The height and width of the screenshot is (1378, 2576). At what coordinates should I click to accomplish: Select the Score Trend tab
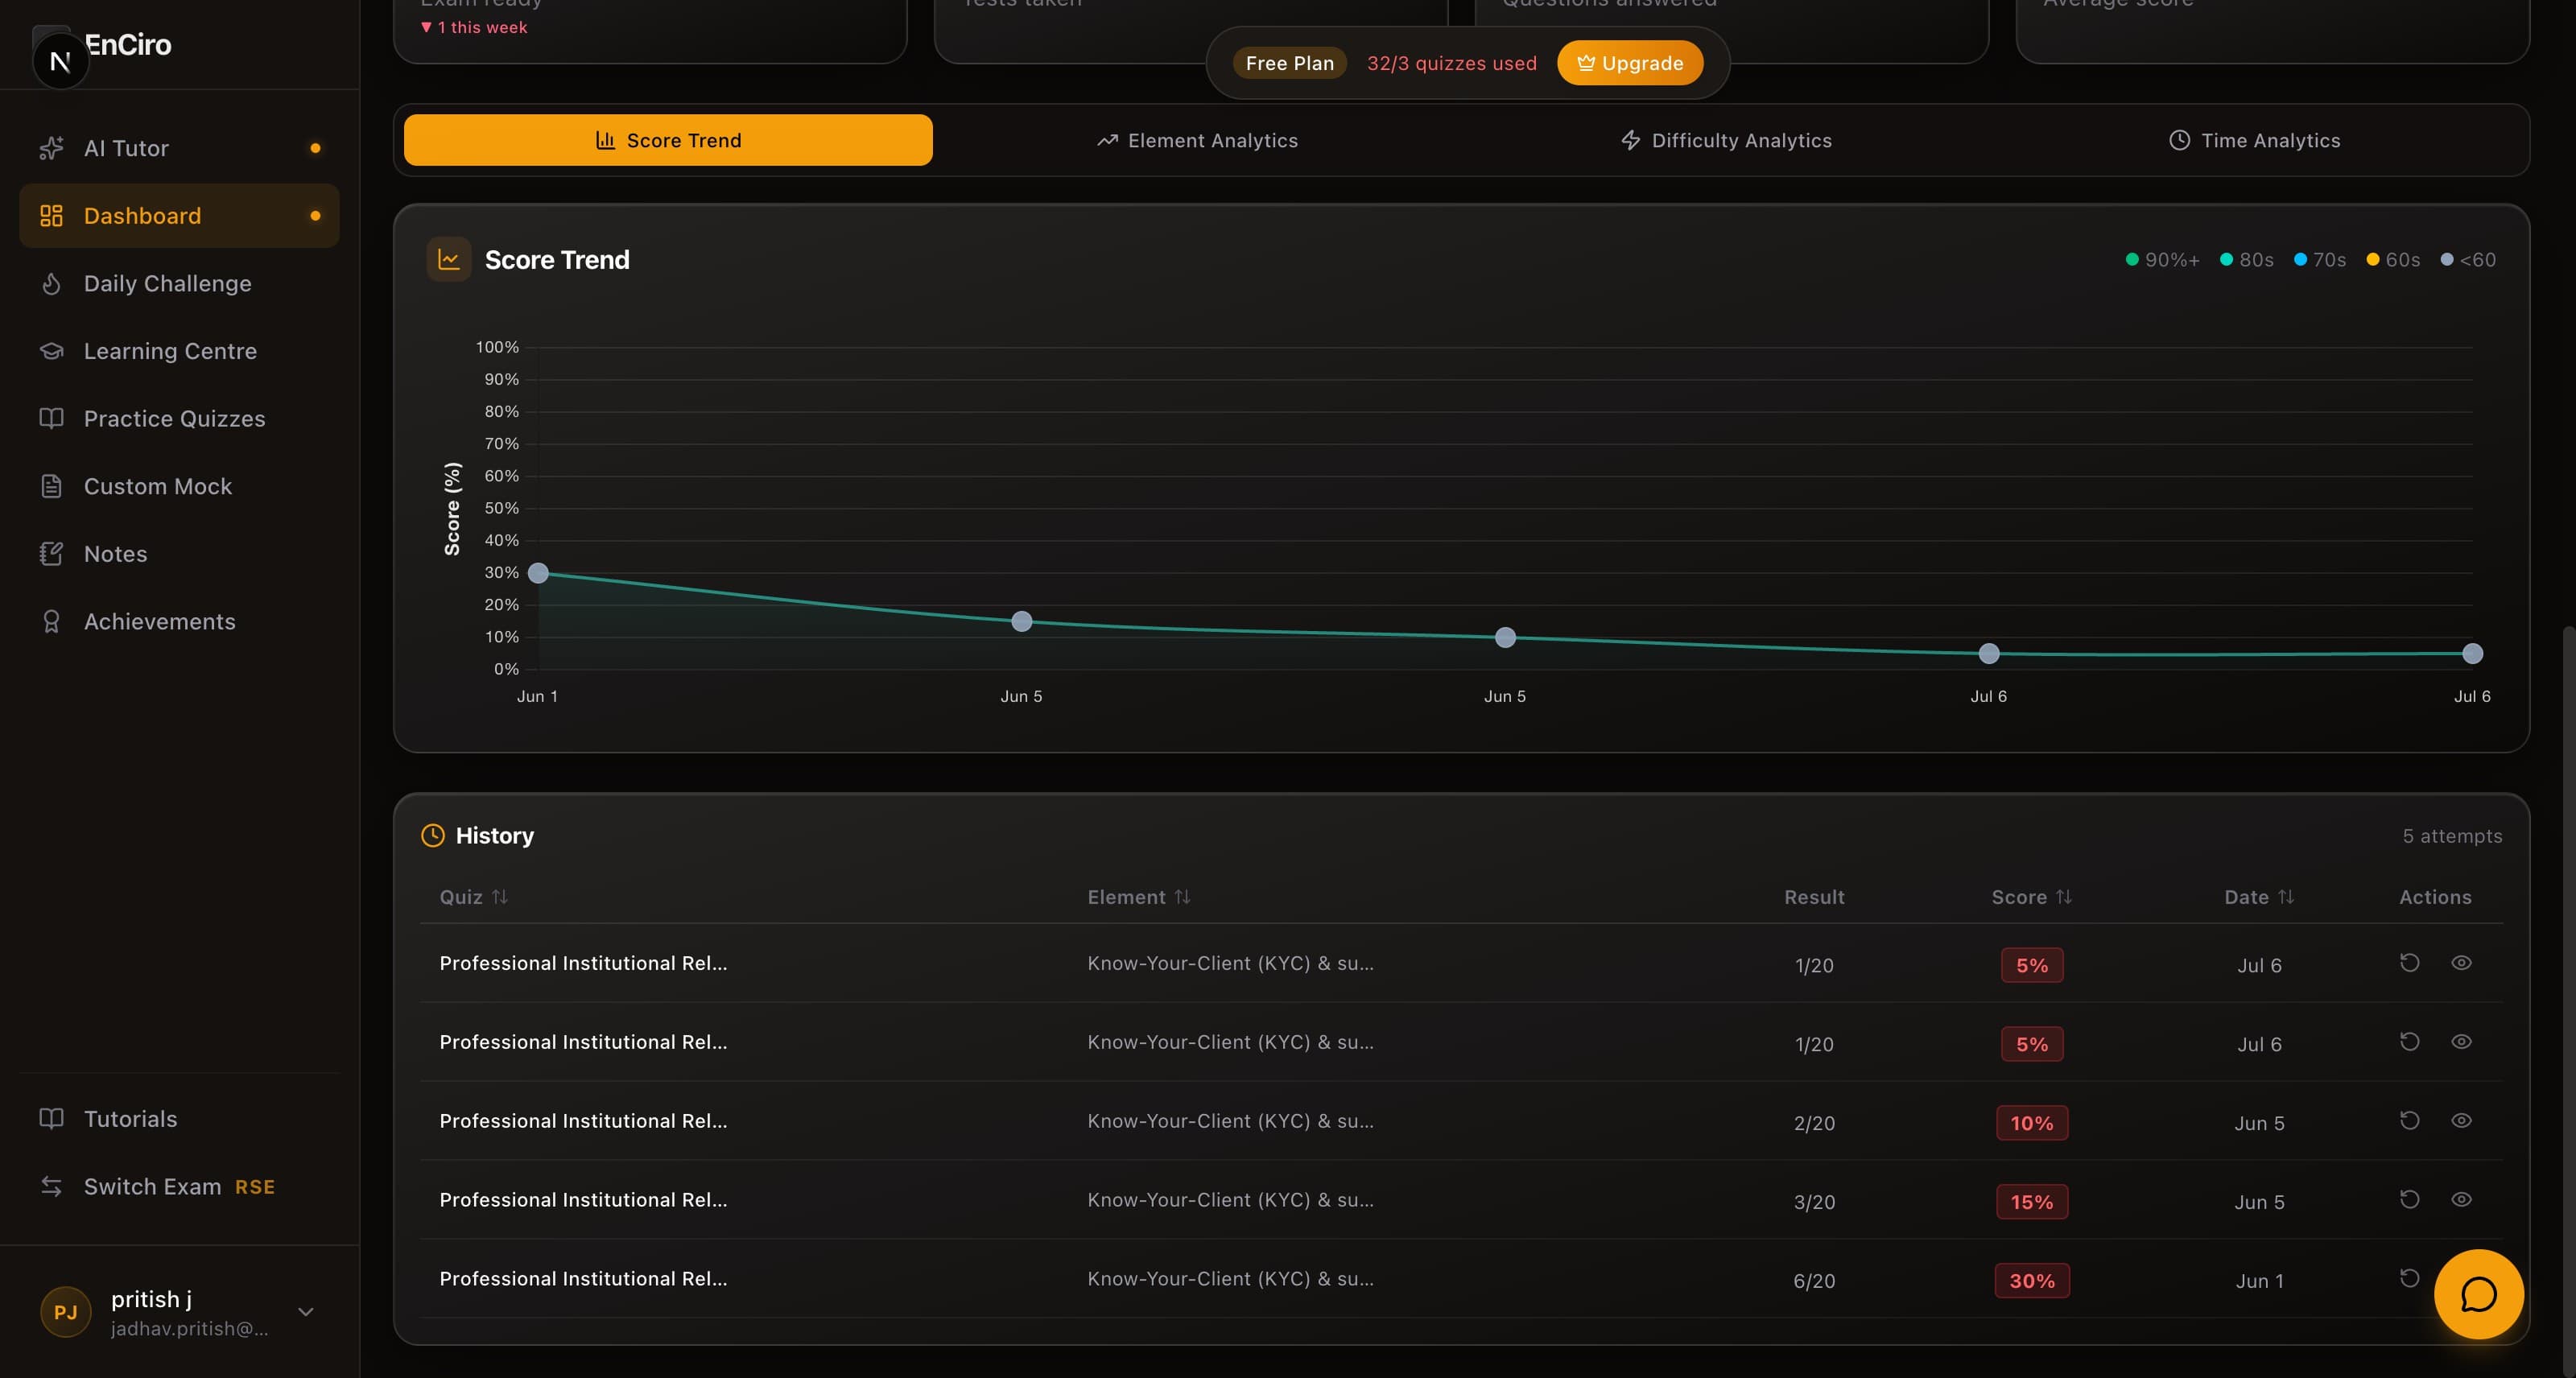[668, 140]
